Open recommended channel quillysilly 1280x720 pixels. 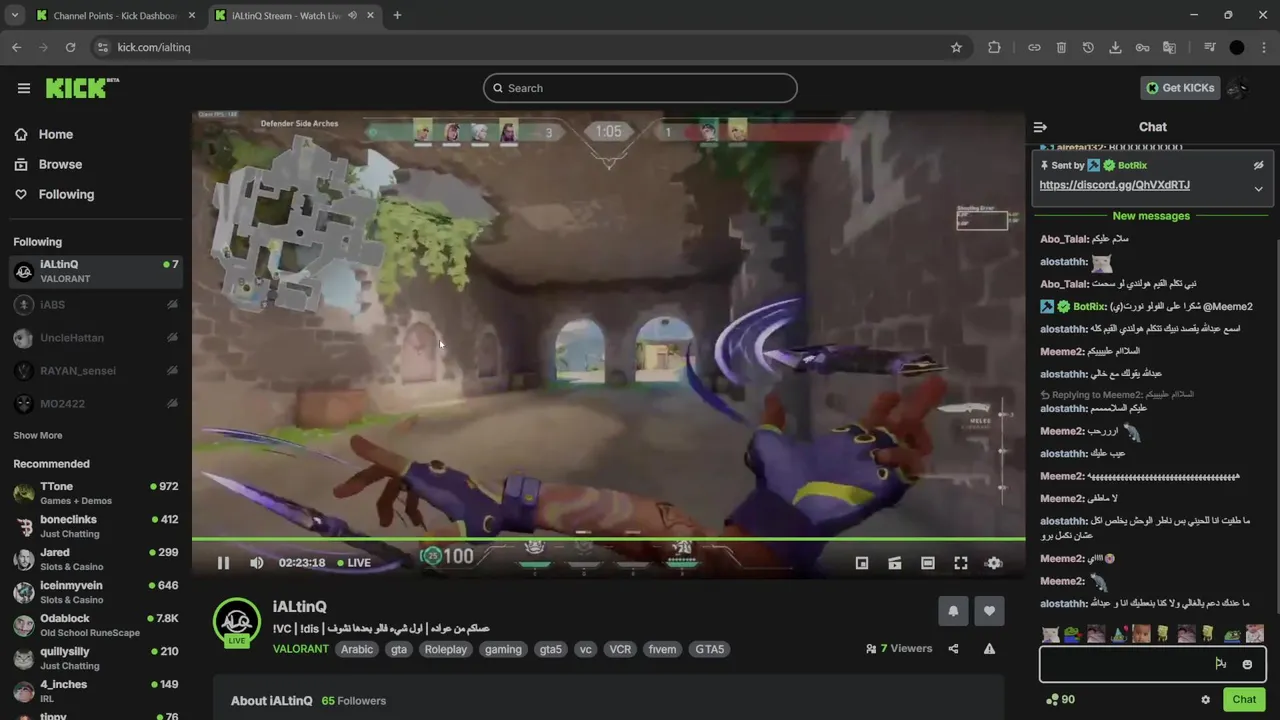pyautogui.click(x=96, y=658)
